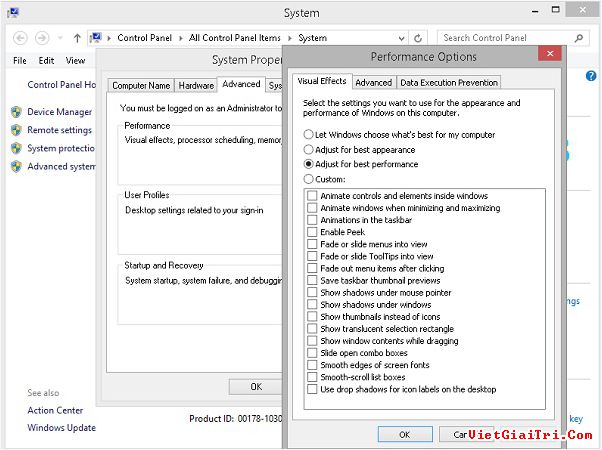Open the Data Execution Prevention tab
The image size is (602, 450).
click(x=449, y=83)
